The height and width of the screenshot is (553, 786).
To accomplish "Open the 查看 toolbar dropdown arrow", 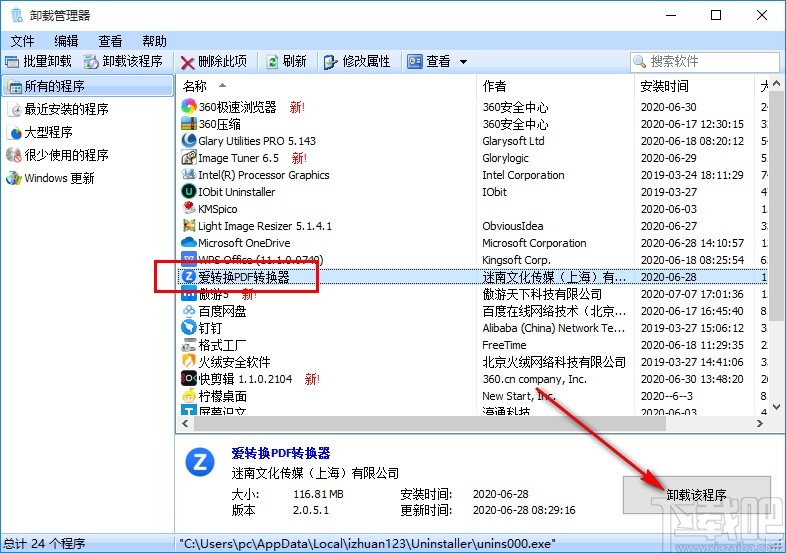I will pyautogui.click(x=463, y=62).
